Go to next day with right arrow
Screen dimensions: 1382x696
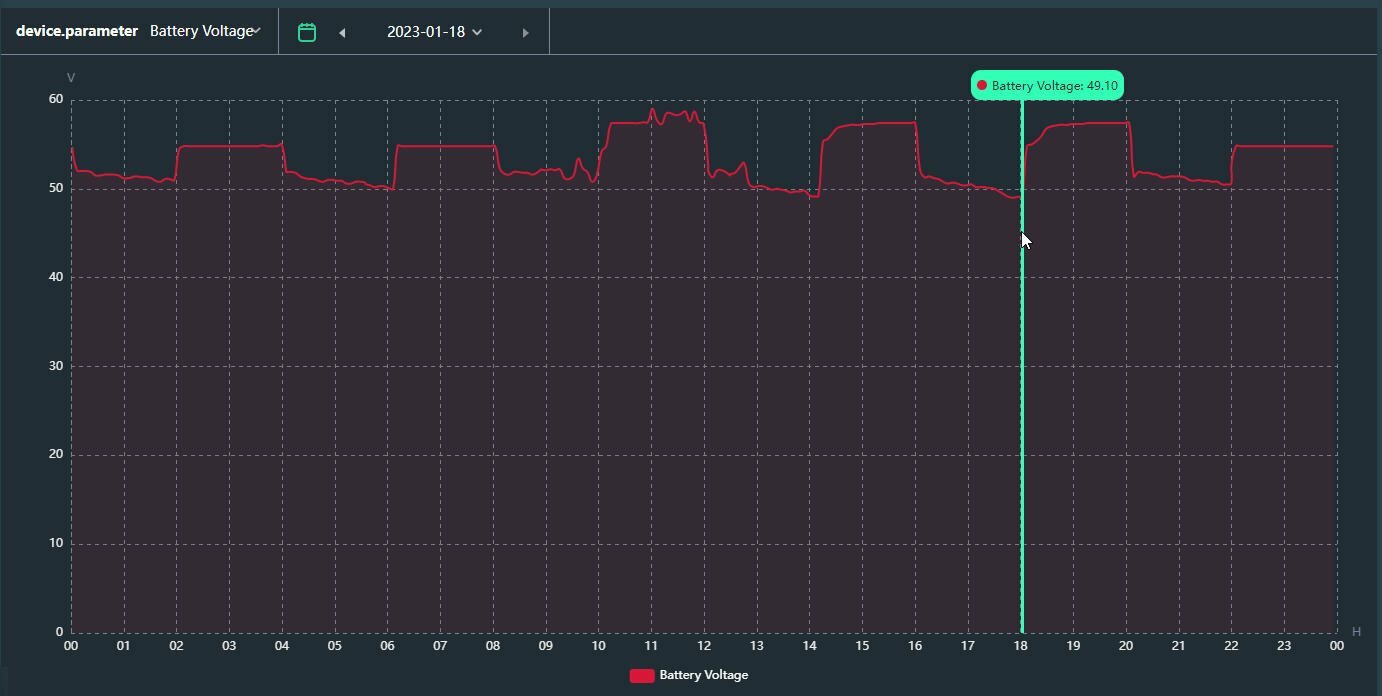pos(526,33)
